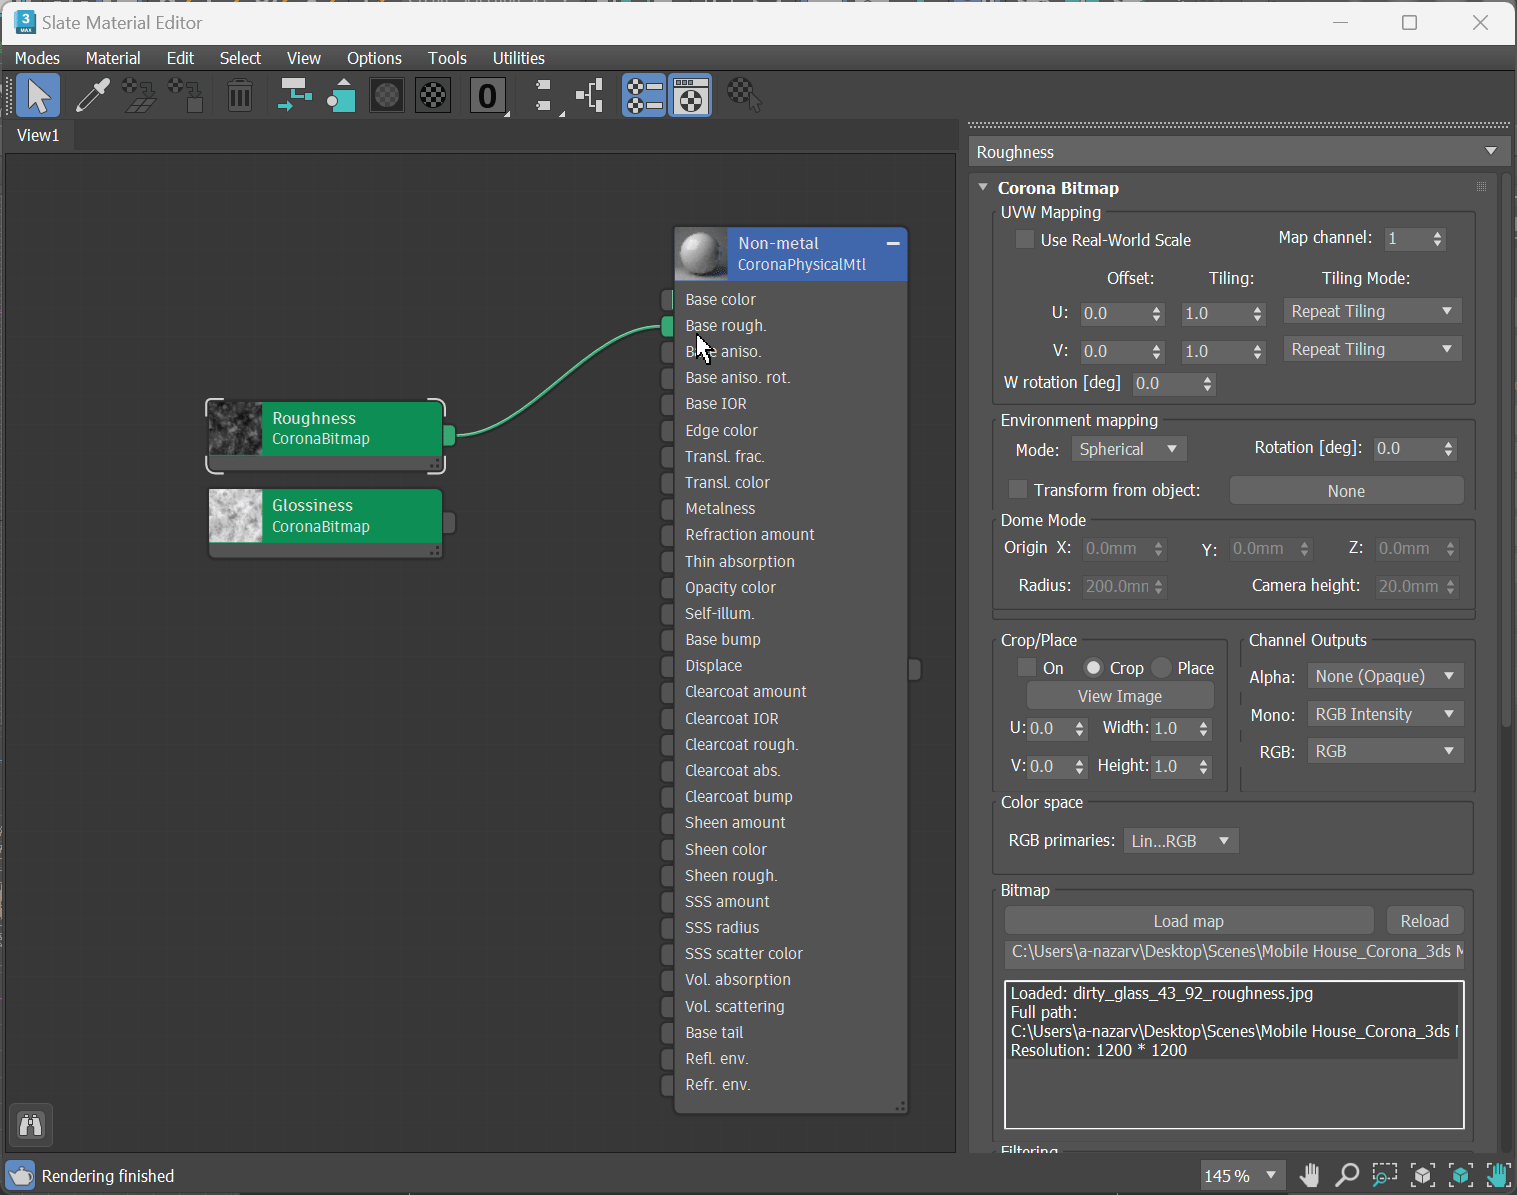Open the Select menu
Viewport: 1517px width, 1195px height.
click(x=240, y=58)
